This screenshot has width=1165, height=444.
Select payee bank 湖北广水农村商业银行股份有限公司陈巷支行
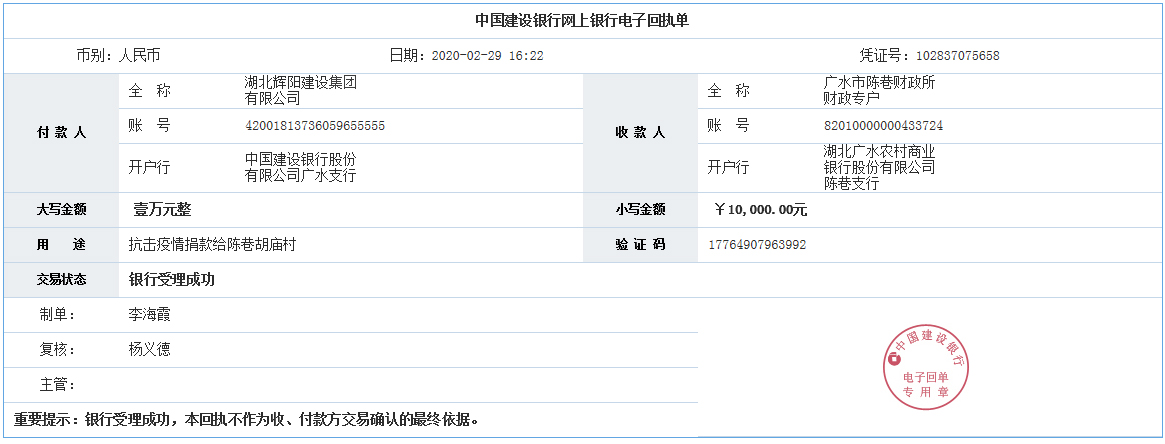(880, 168)
